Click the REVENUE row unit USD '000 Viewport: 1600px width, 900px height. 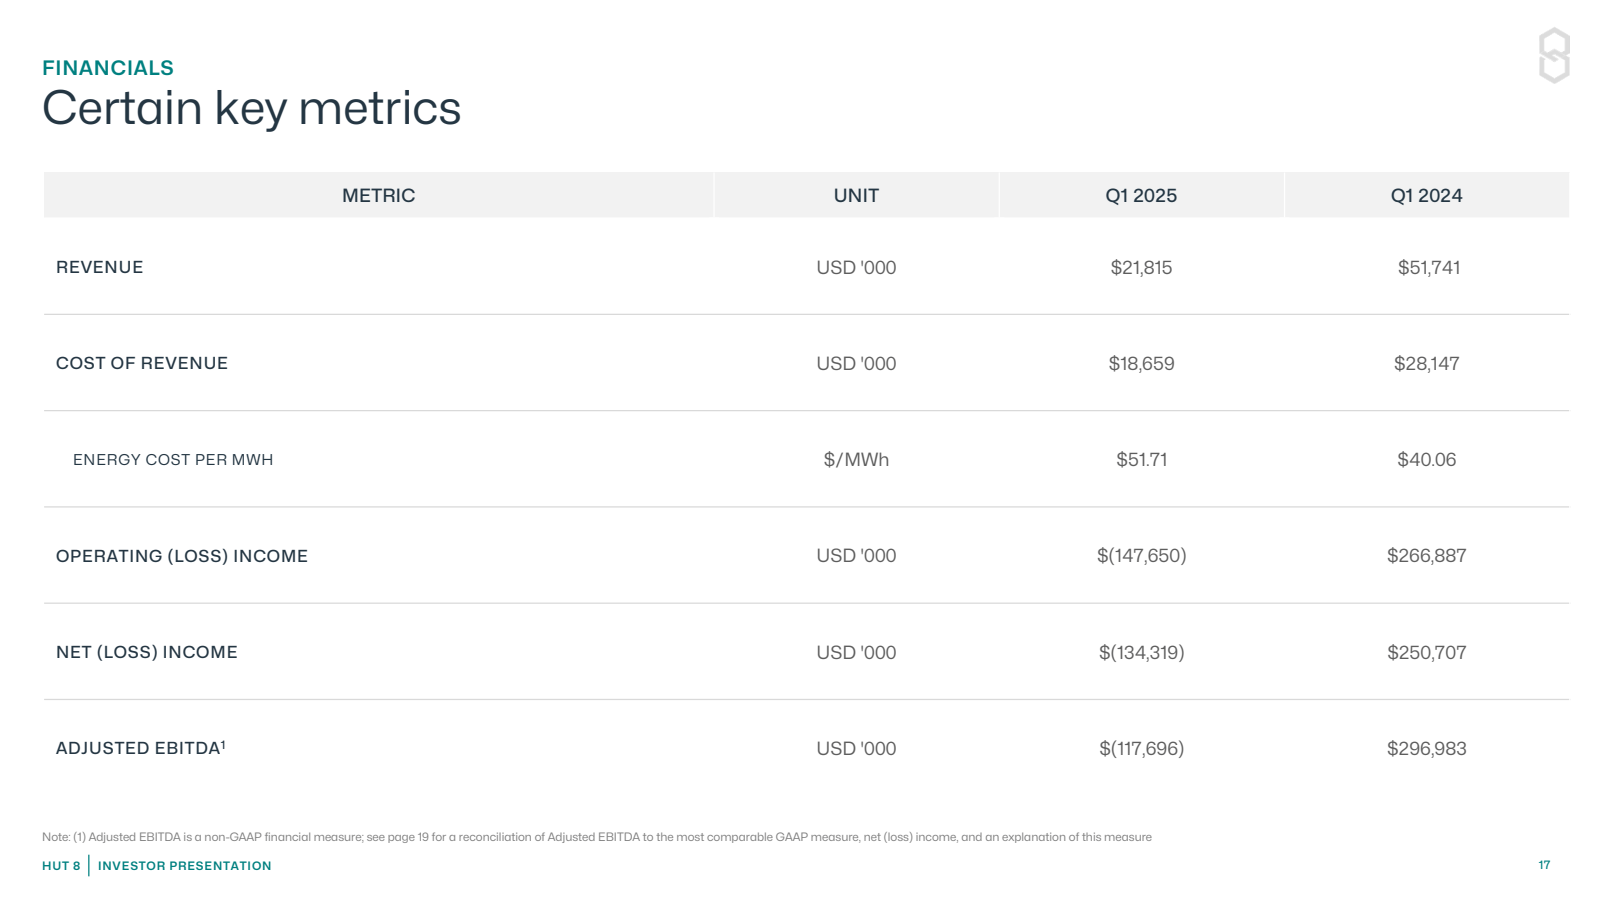click(x=856, y=267)
